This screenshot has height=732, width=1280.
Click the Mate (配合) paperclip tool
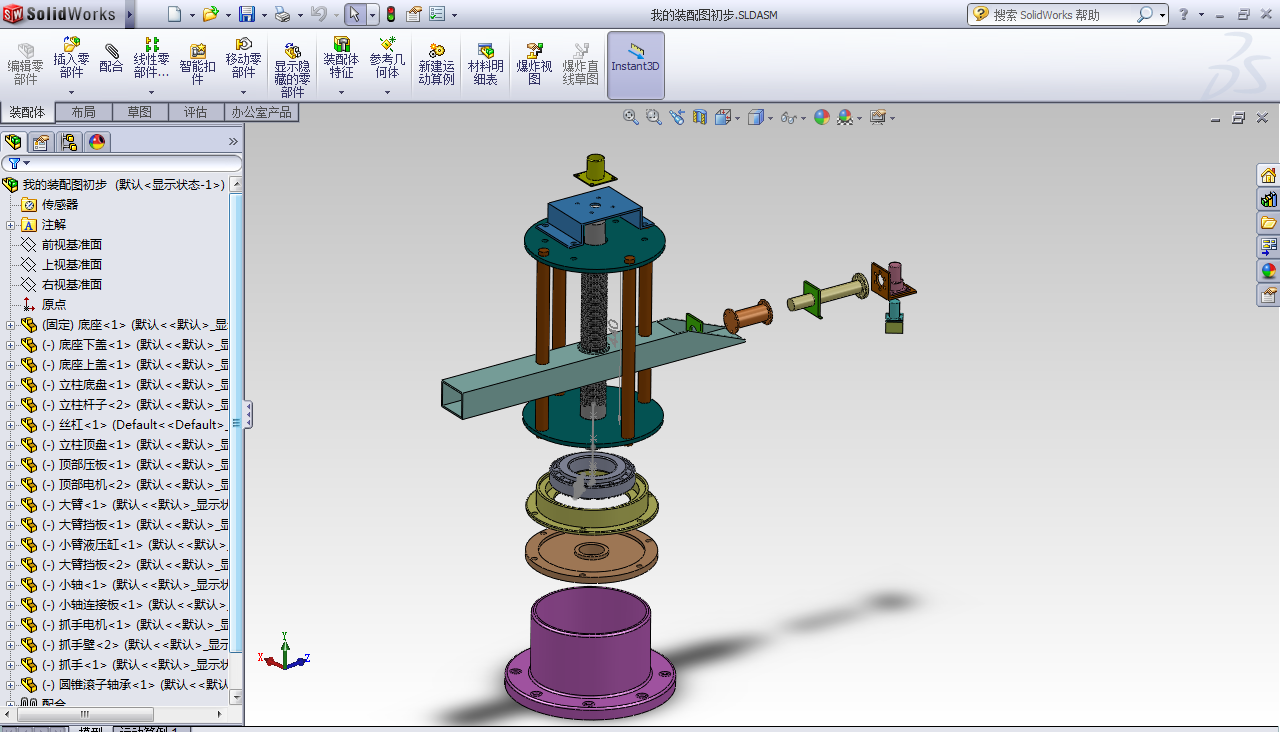coord(111,59)
